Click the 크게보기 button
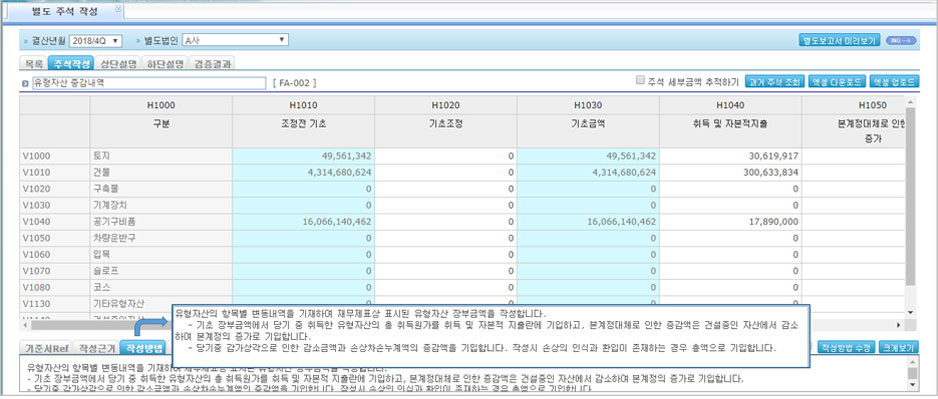938x399 pixels. [899, 348]
